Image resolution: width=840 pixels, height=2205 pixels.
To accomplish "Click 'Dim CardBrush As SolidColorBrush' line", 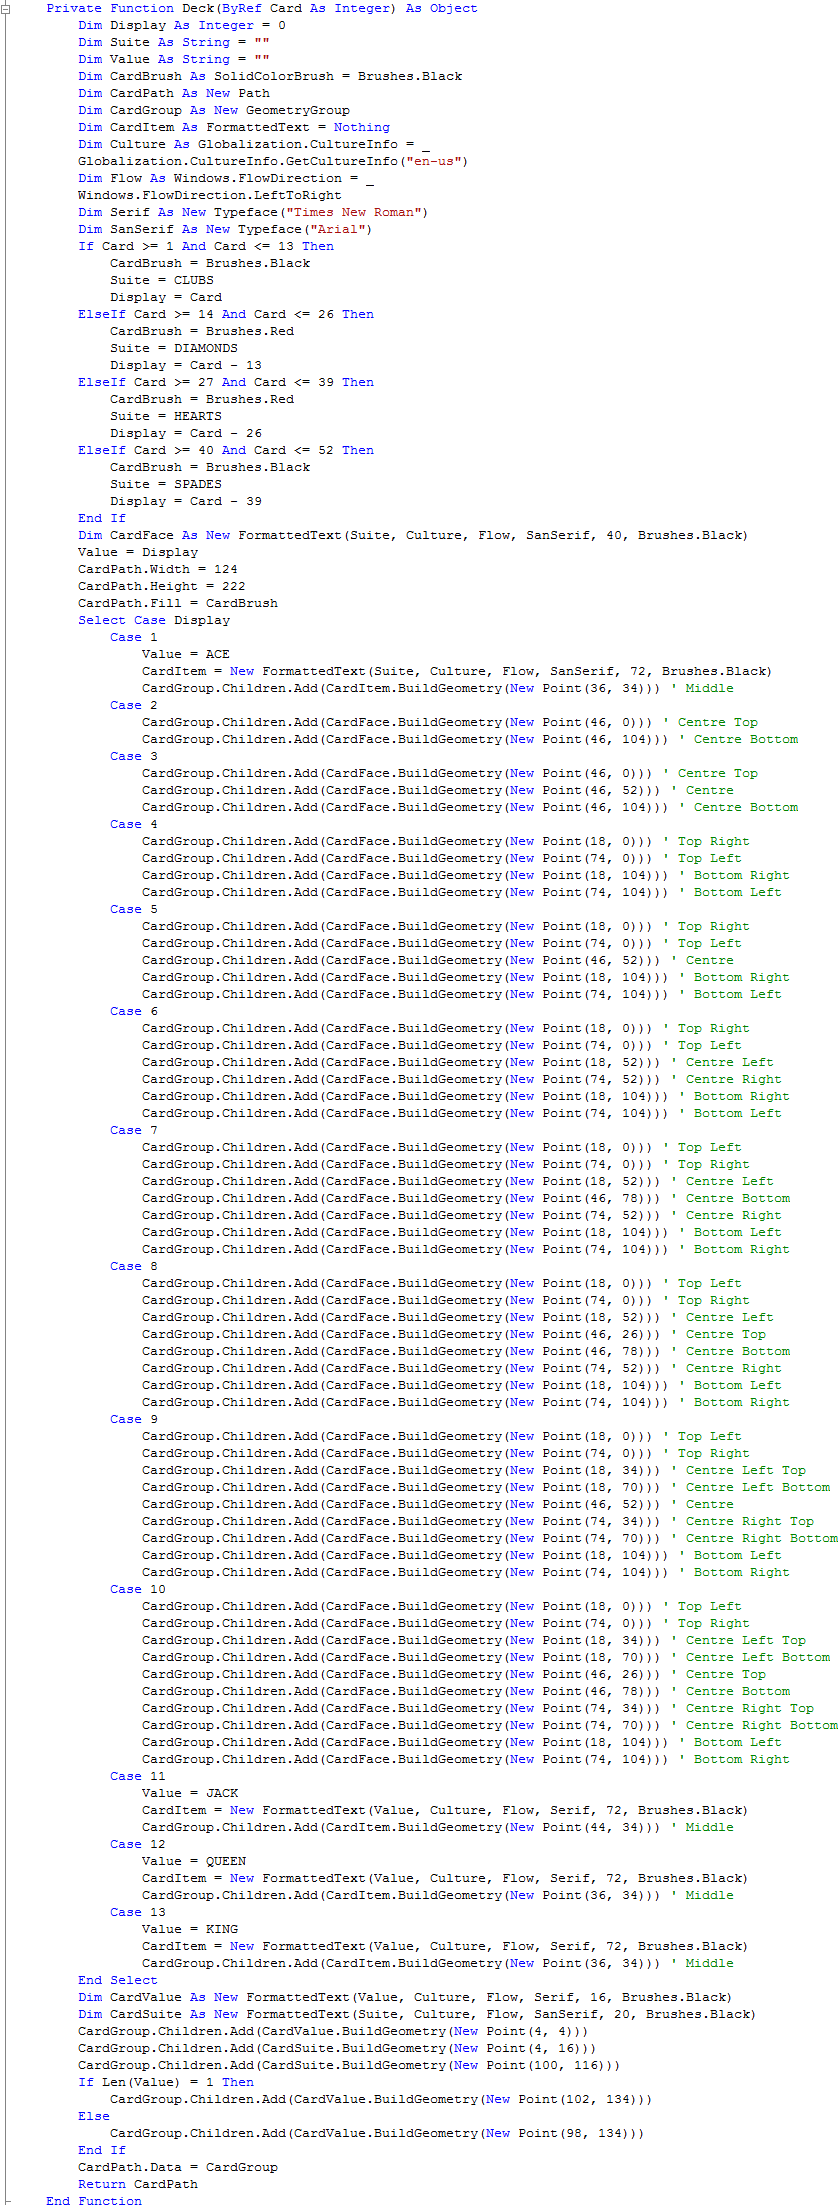I will tap(270, 76).
